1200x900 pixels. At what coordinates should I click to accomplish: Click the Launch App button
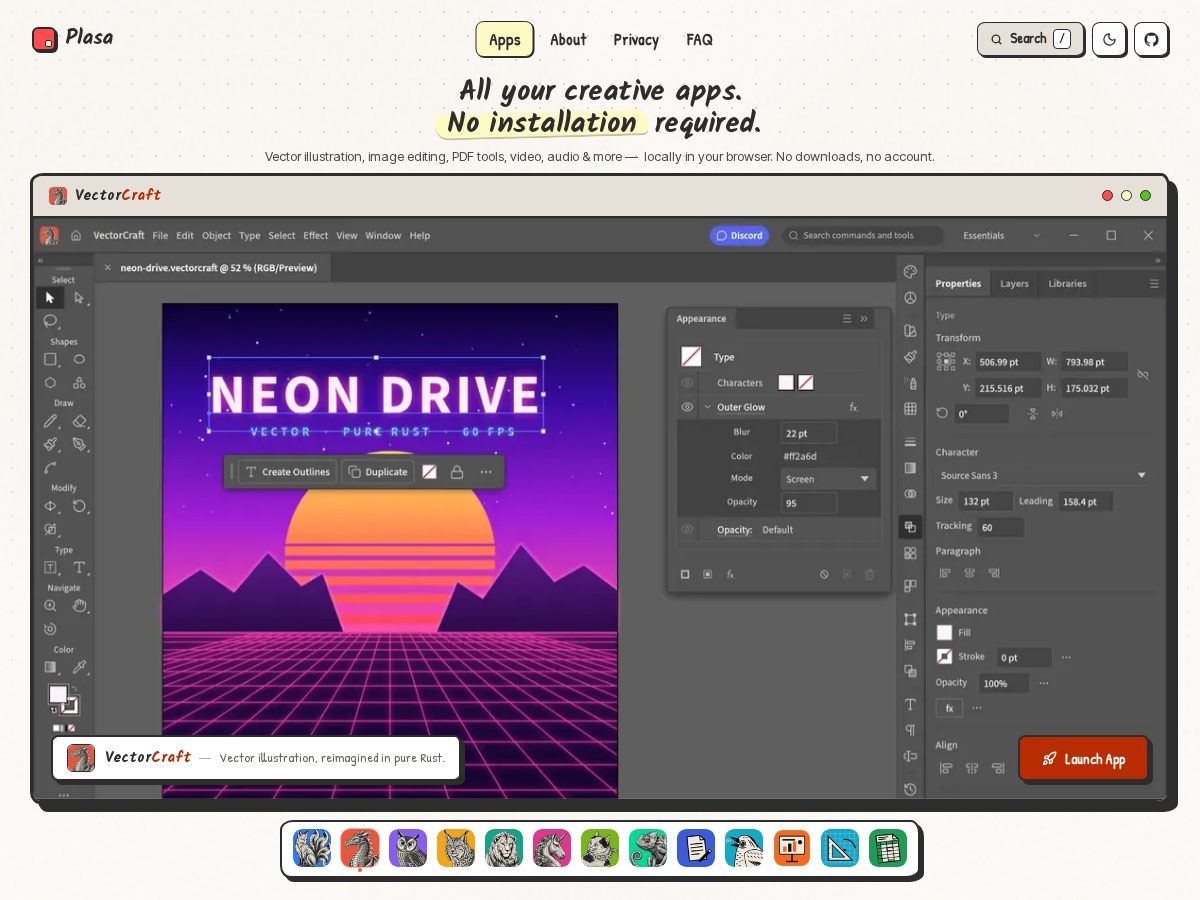(1083, 758)
